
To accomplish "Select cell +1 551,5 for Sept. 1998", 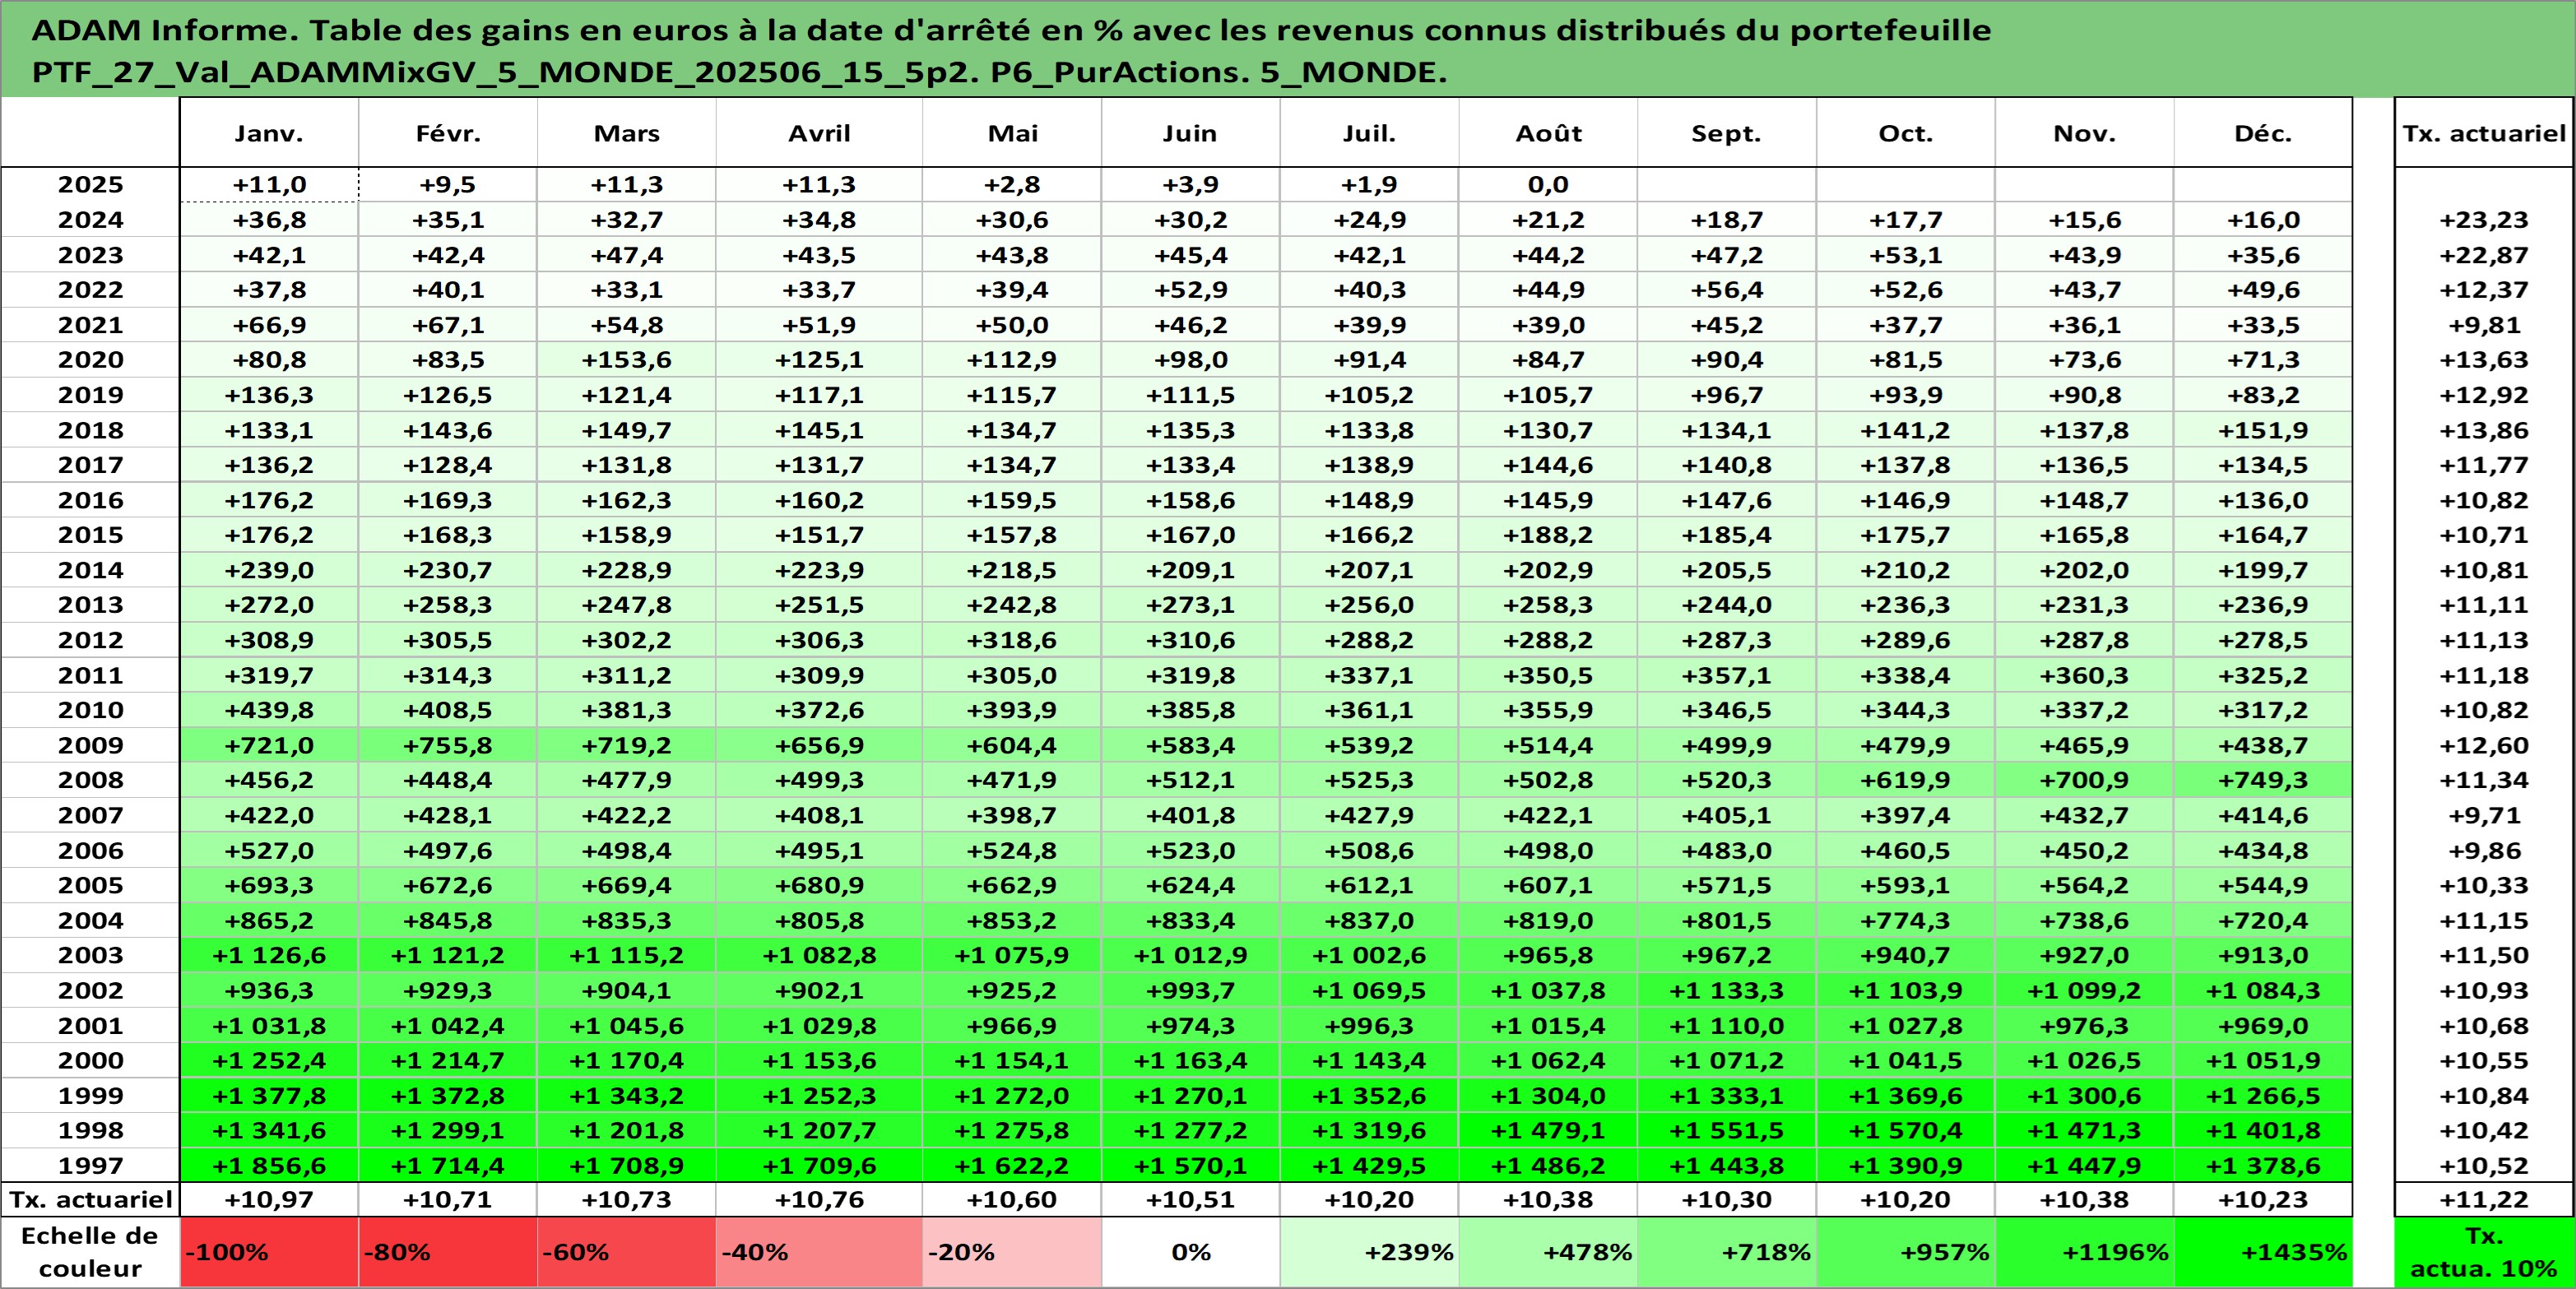I will pos(1727,1130).
